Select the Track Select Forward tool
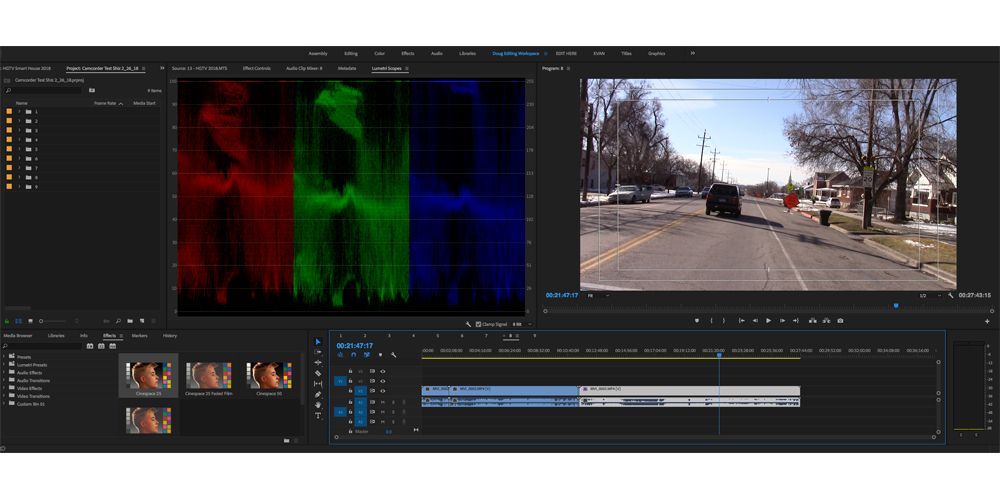1000x500 pixels. [x=318, y=352]
